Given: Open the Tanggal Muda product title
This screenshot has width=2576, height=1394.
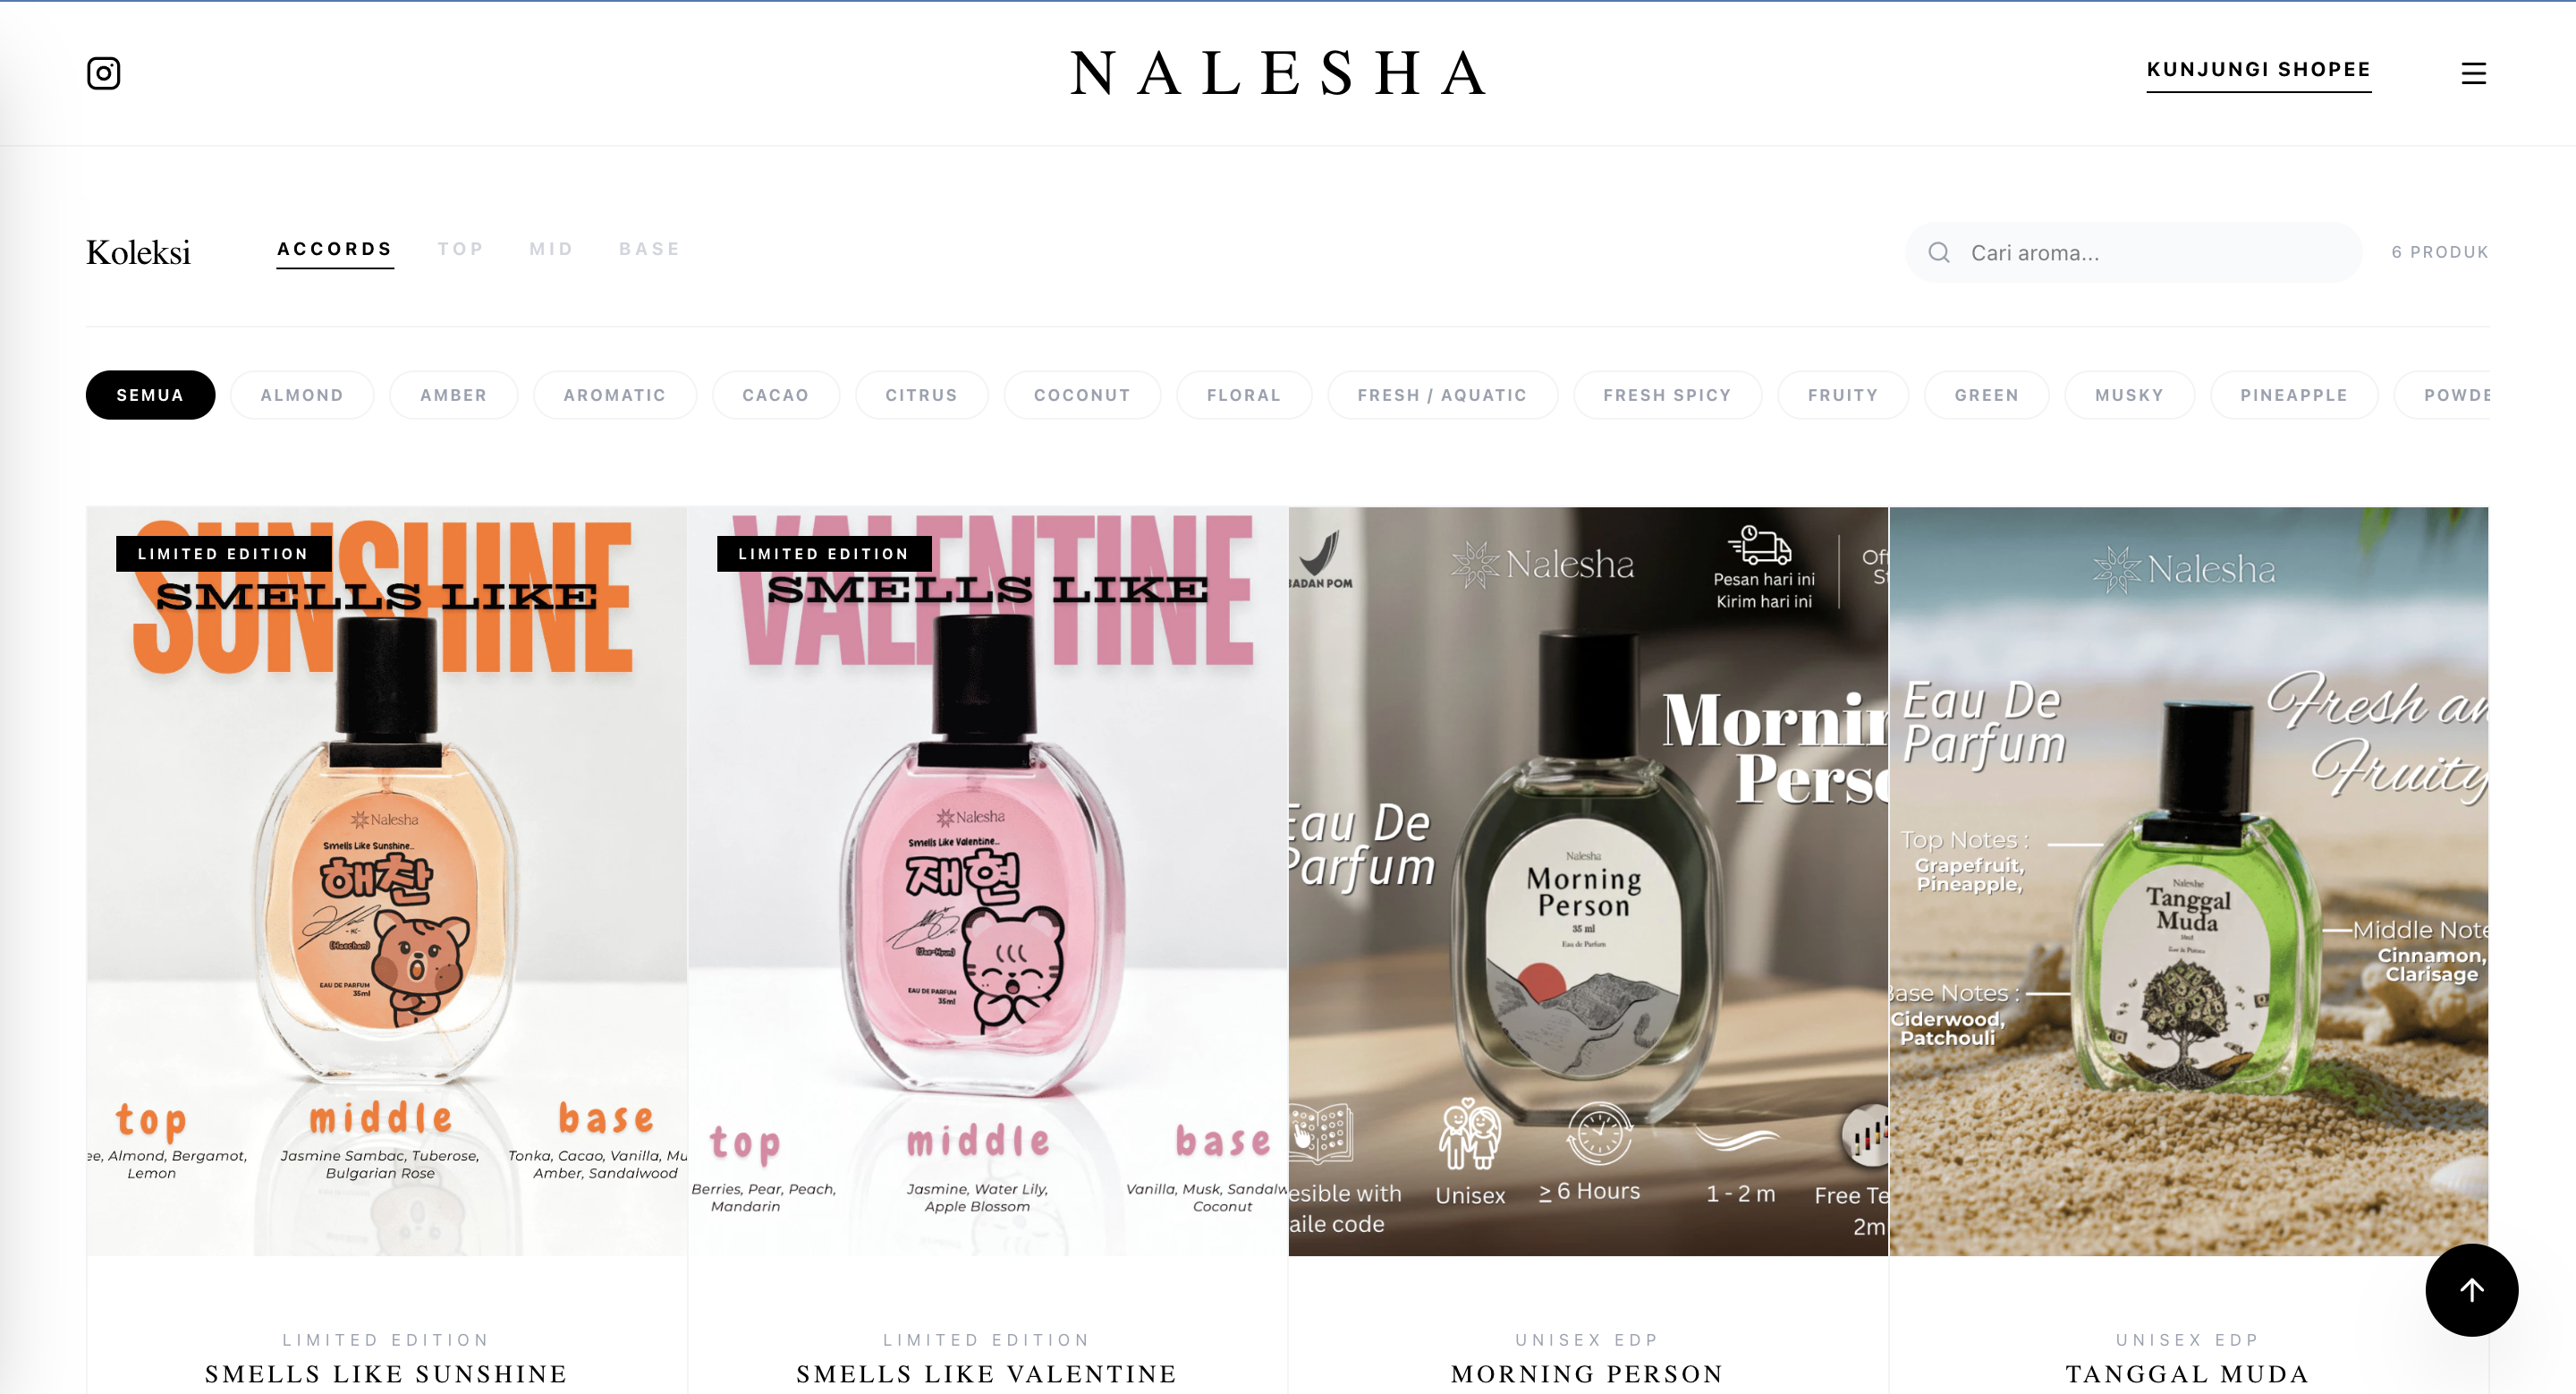Looking at the screenshot, I should [2187, 1373].
